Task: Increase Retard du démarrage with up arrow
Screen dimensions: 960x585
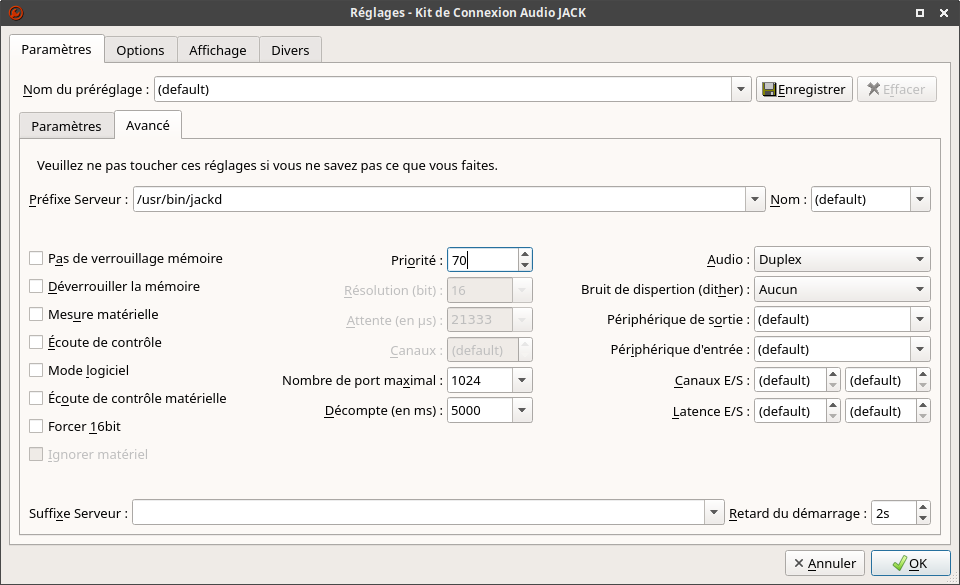Action: coord(922,507)
